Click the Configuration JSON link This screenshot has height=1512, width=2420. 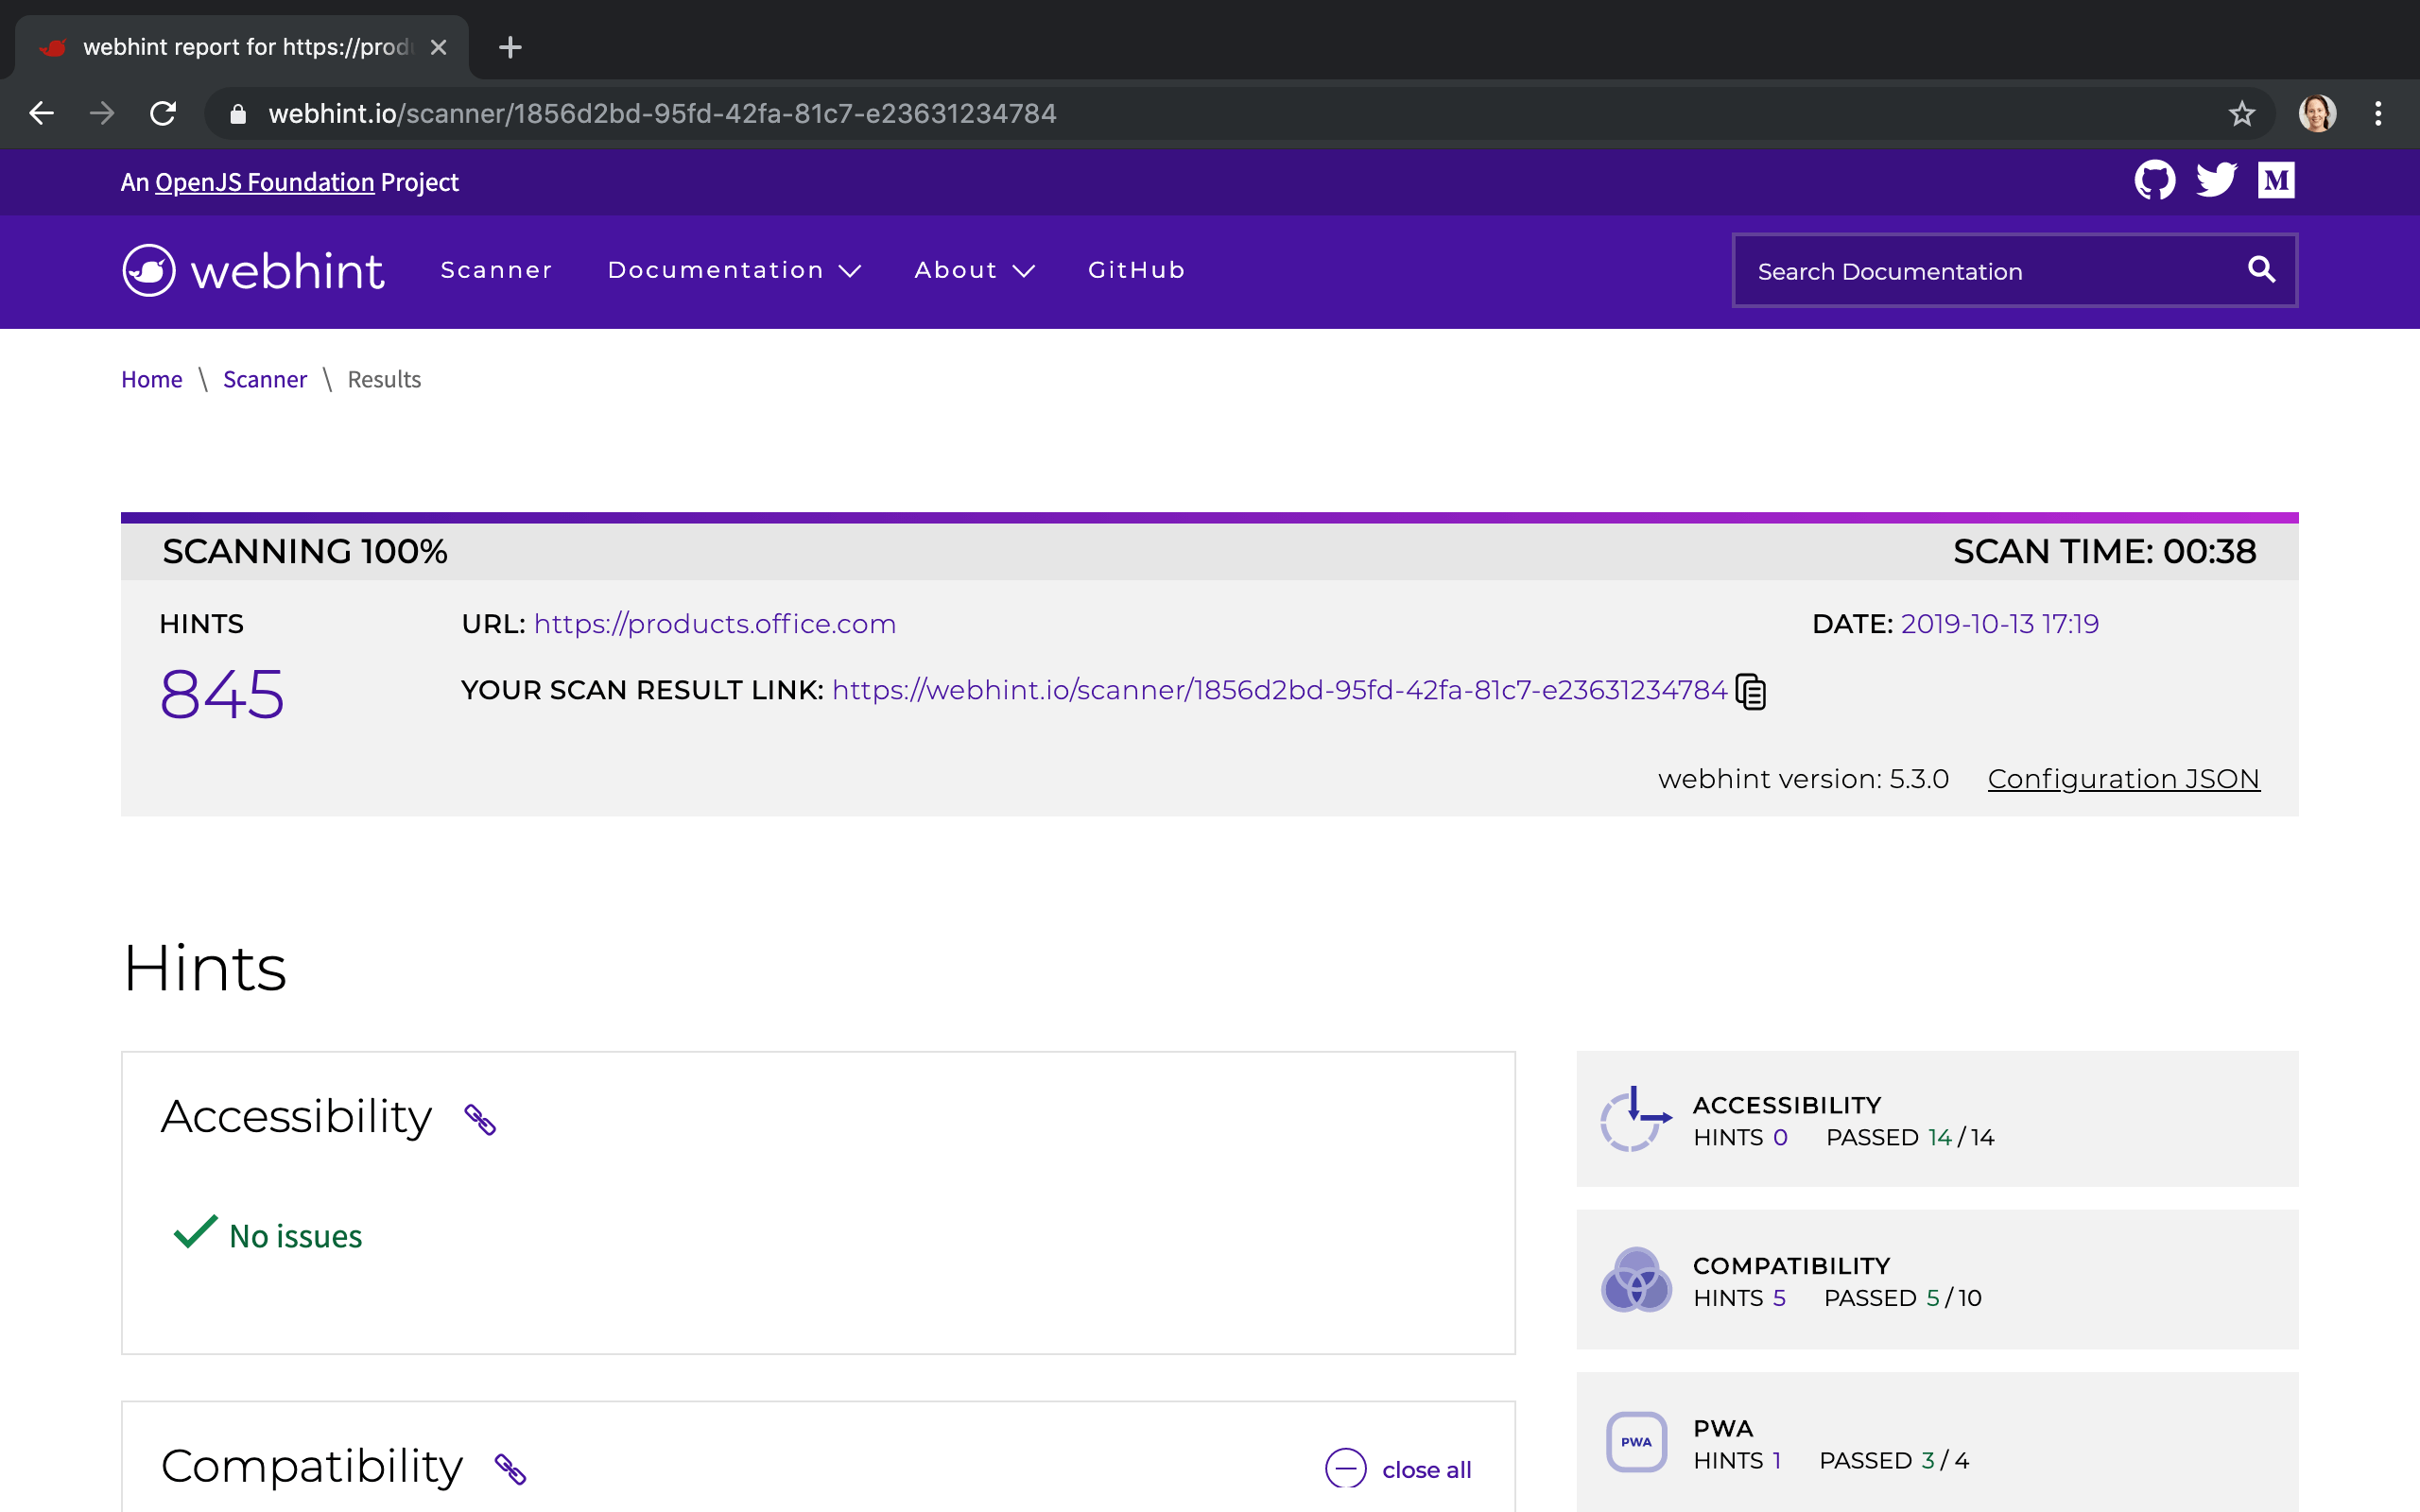click(2122, 779)
